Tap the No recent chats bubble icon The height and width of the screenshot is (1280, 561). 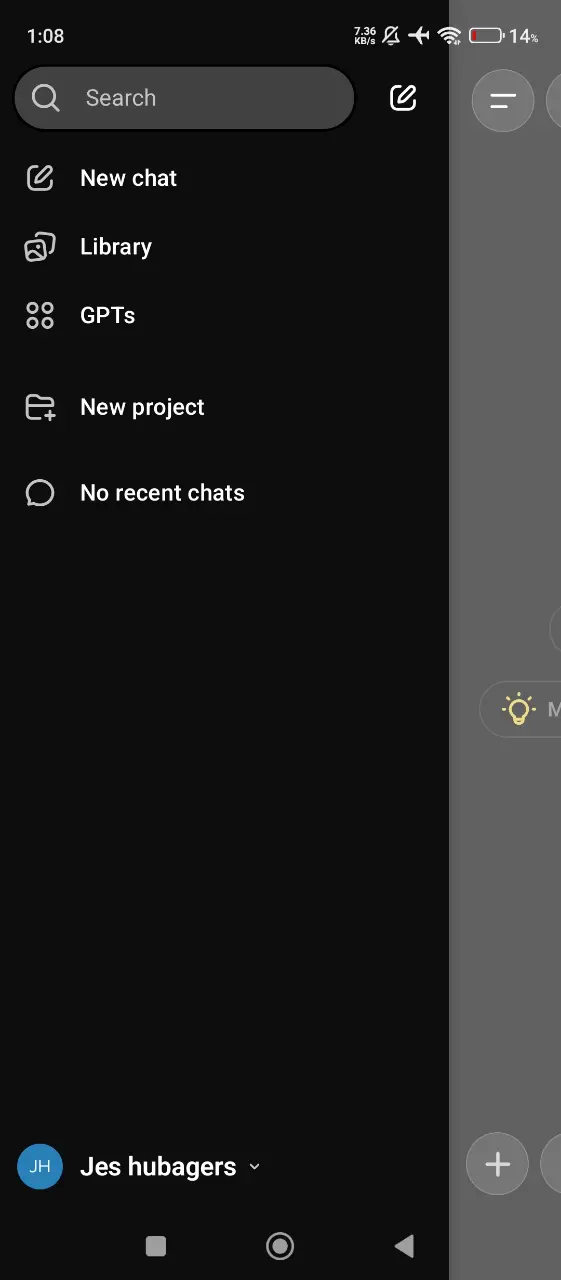click(x=39, y=493)
